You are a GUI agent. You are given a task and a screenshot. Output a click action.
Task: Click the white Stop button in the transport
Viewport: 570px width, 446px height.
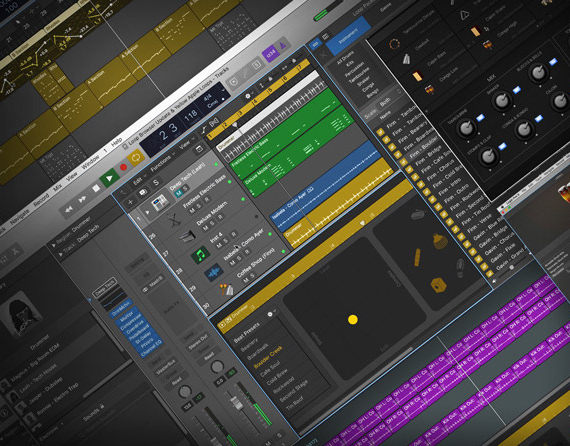click(x=96, y=189)
